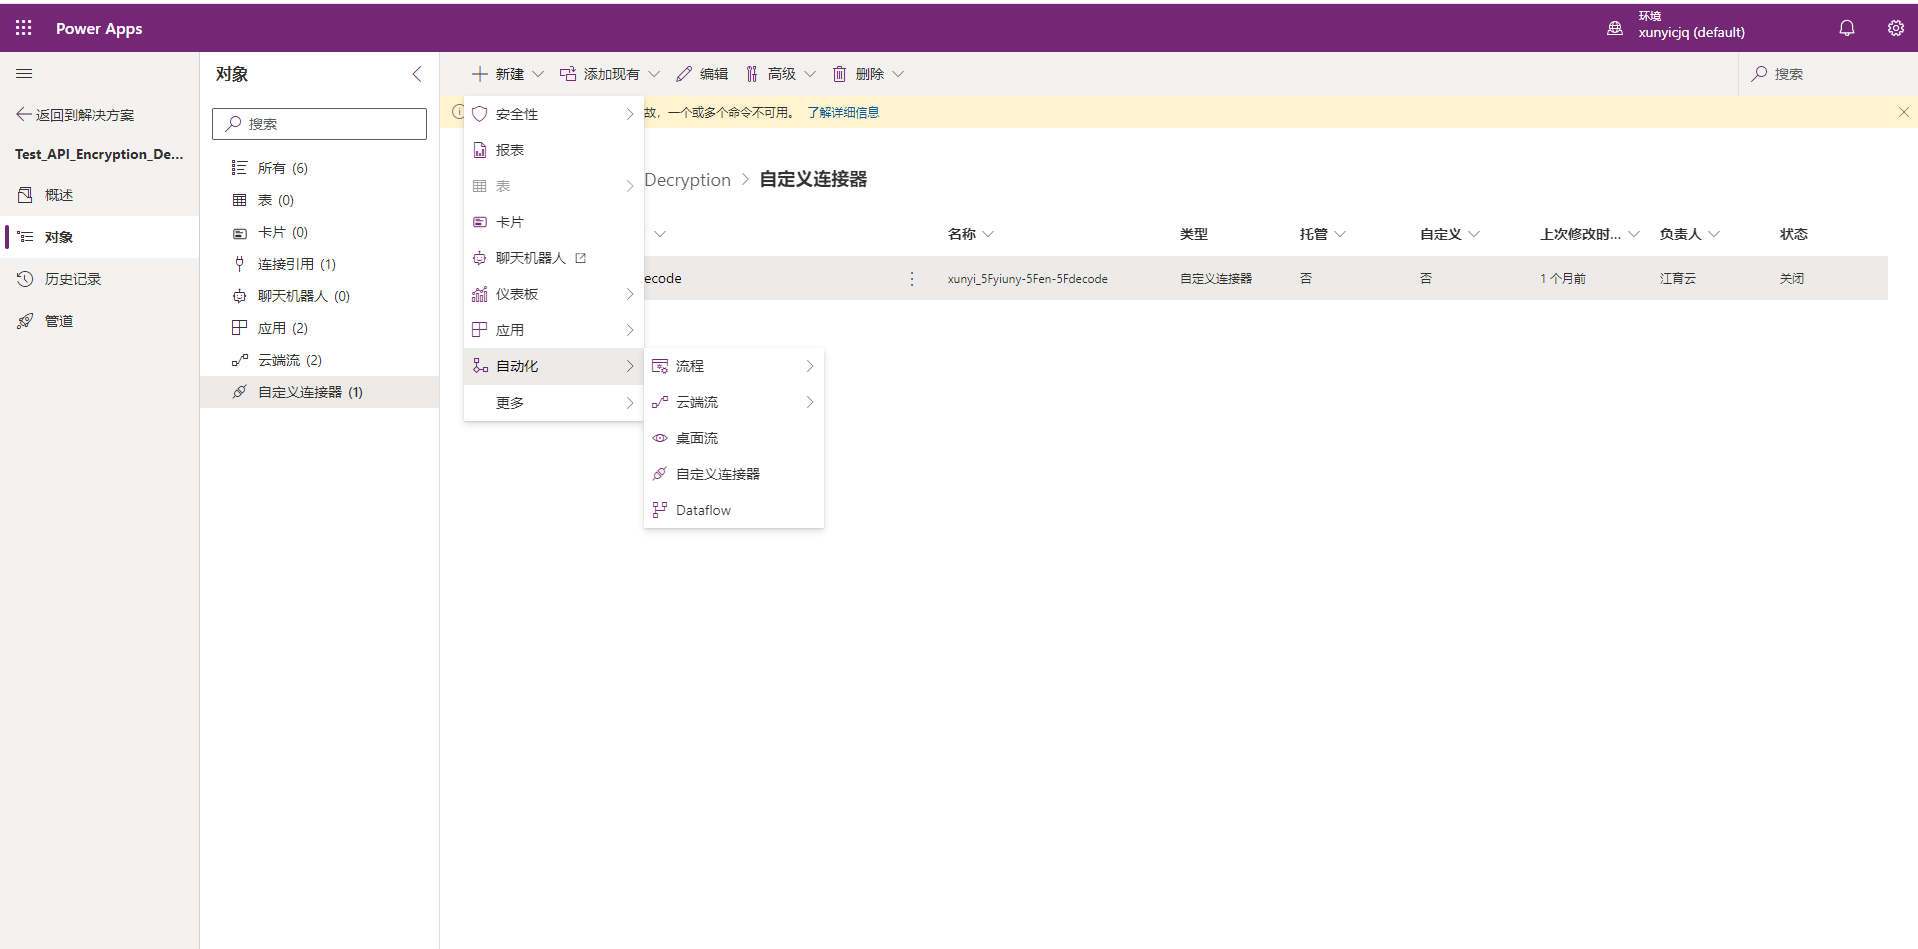This screenshot has width=1918, height=949.
Task: Go back via 返回到解决方案
Action: click(76, 115)
